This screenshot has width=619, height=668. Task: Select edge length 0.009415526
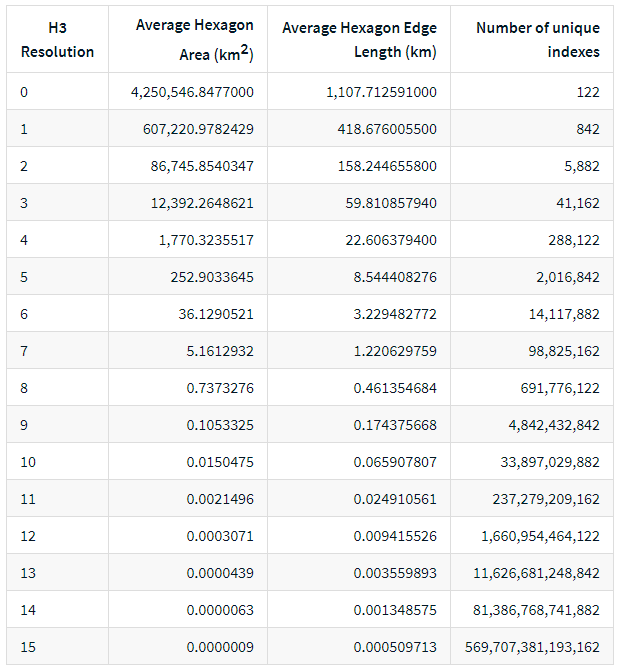point(395,537)
